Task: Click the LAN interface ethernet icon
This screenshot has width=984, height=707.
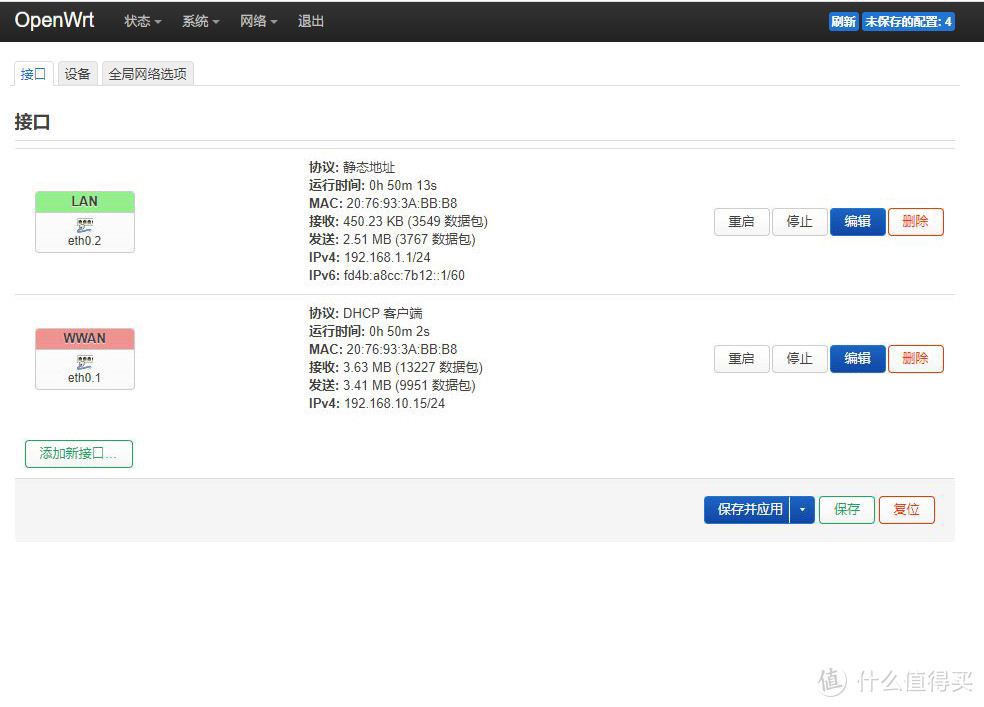Action: 85,224
